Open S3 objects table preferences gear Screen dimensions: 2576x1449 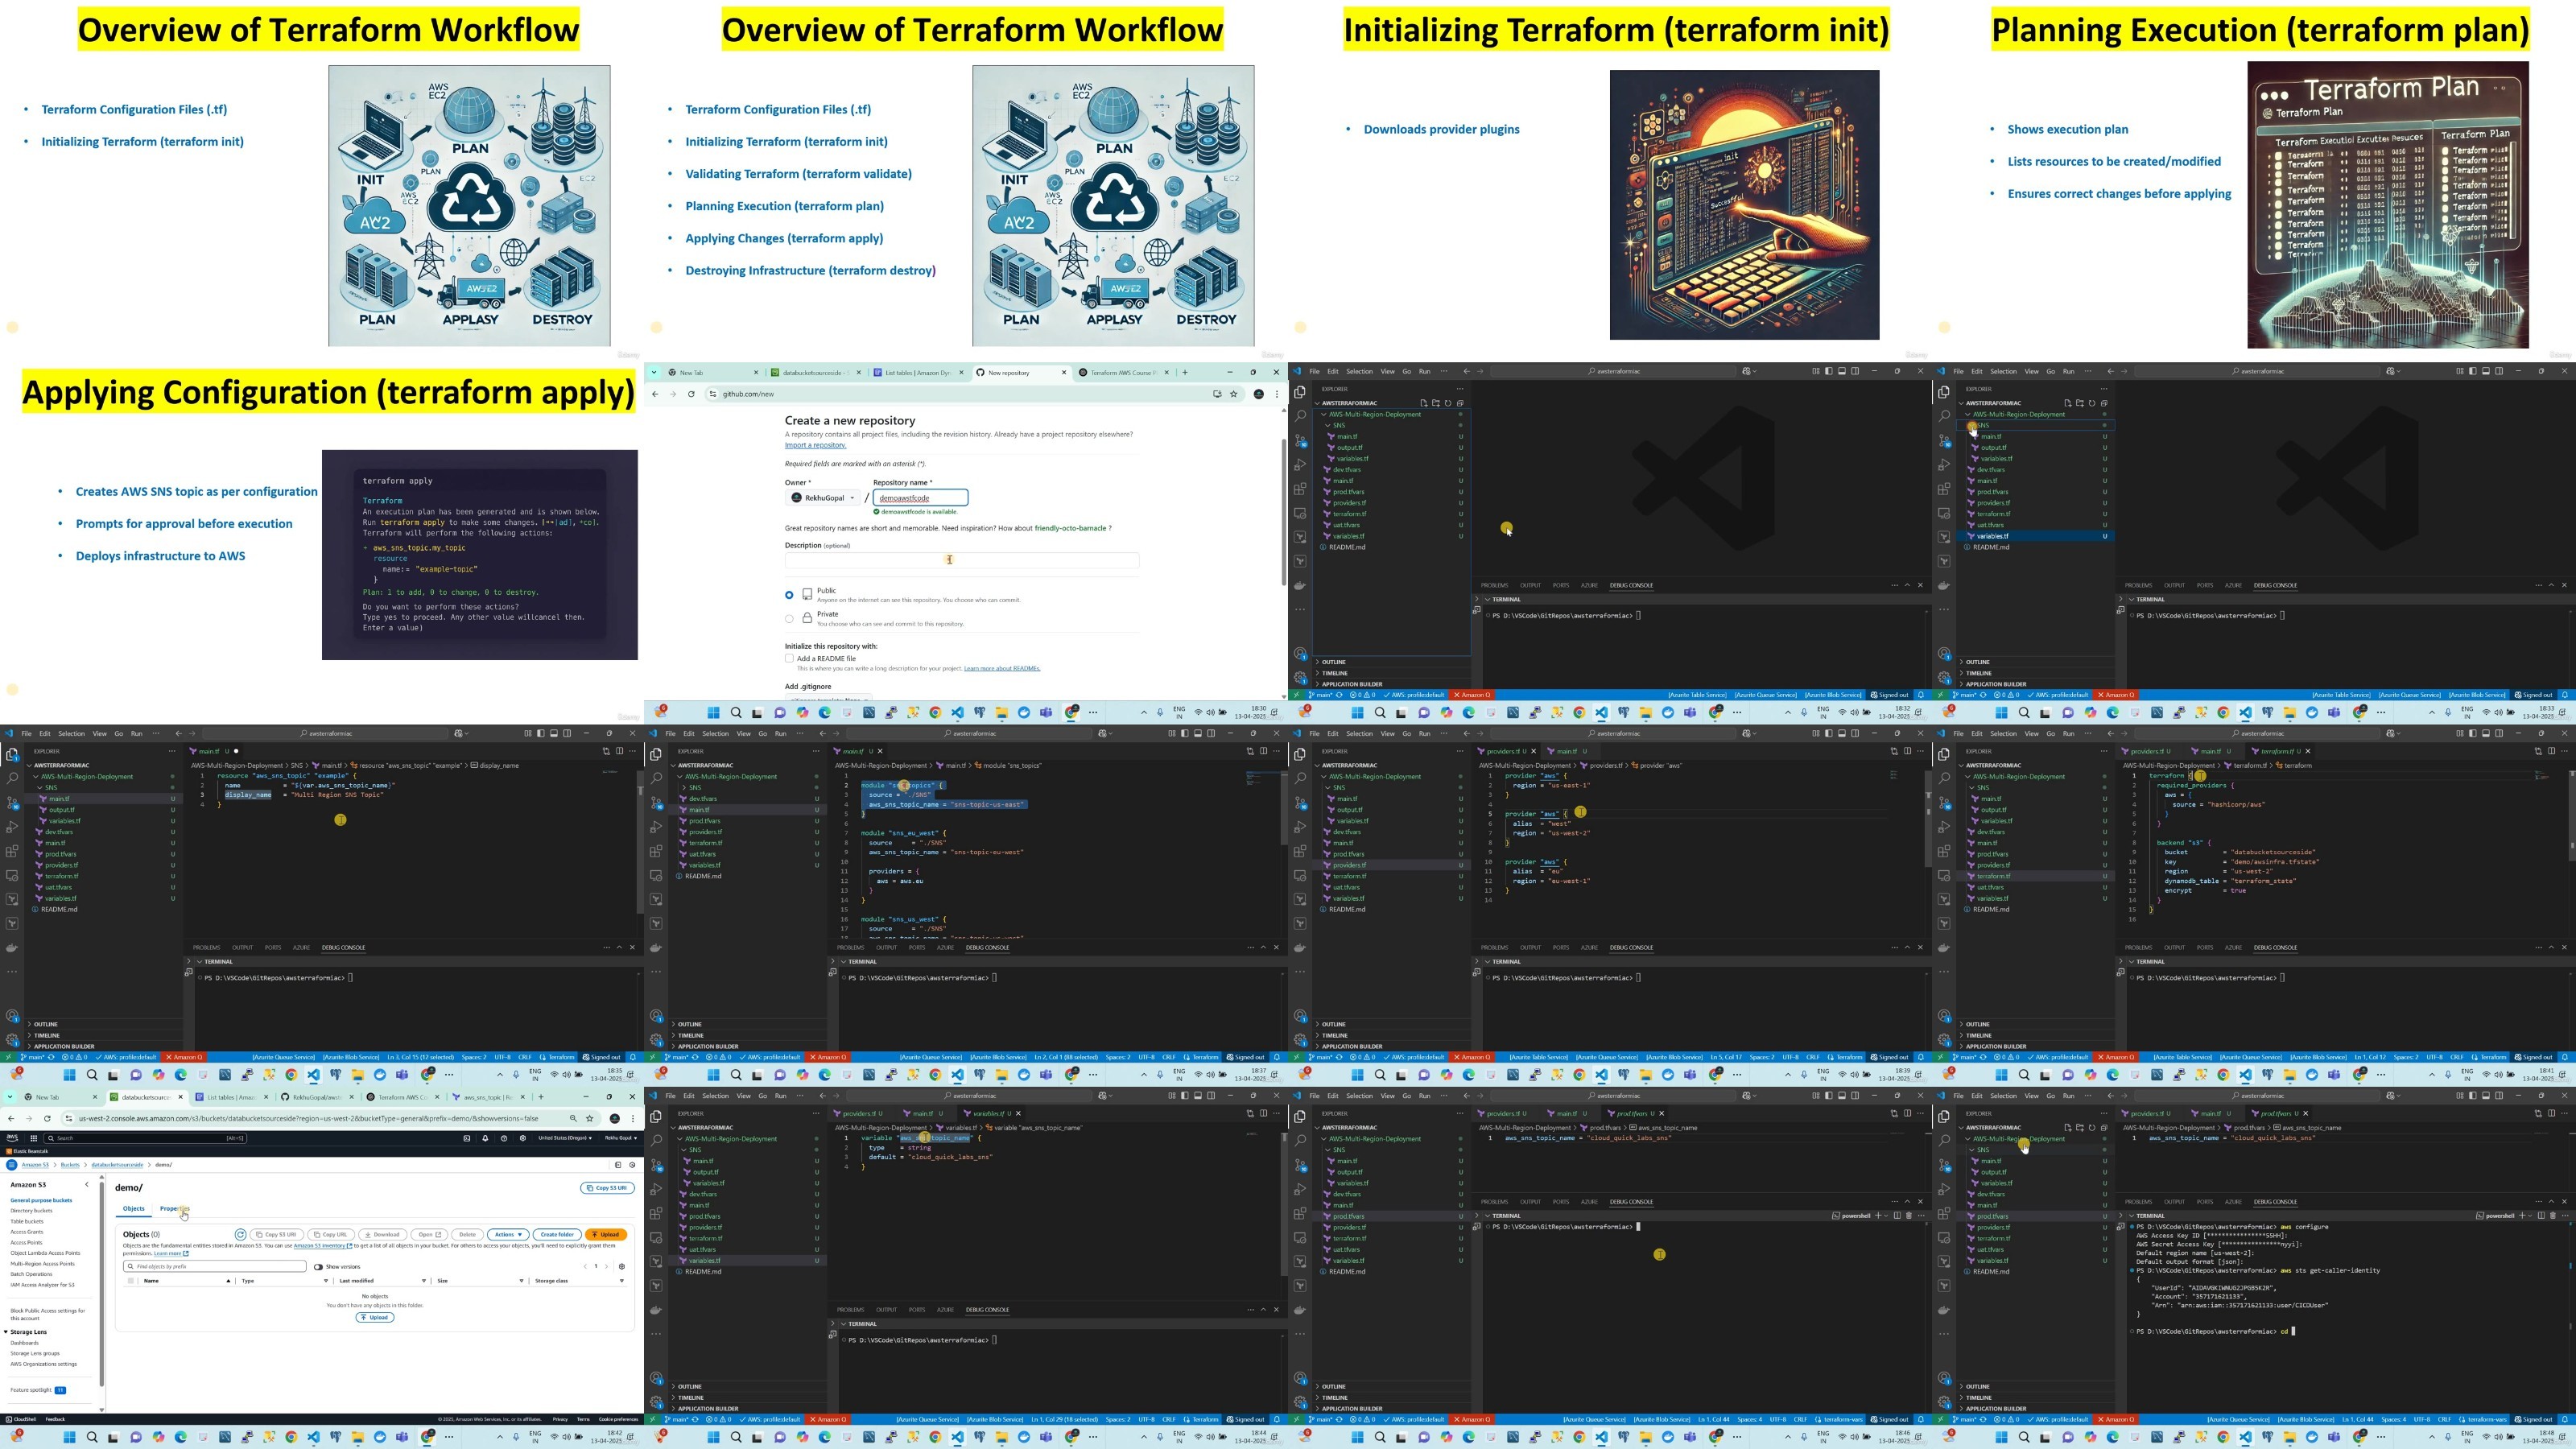621,1266
